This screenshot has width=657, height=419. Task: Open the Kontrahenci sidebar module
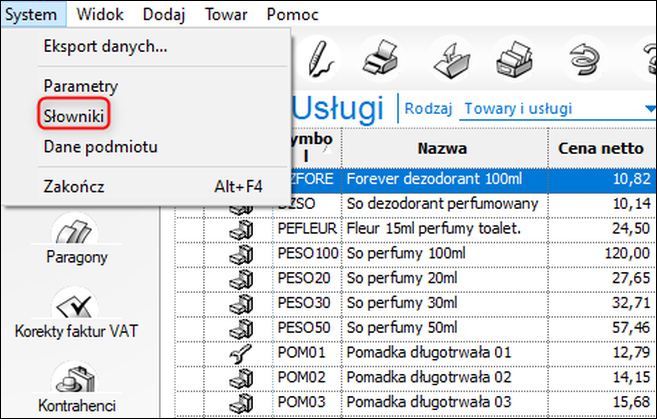click(77, 388)
